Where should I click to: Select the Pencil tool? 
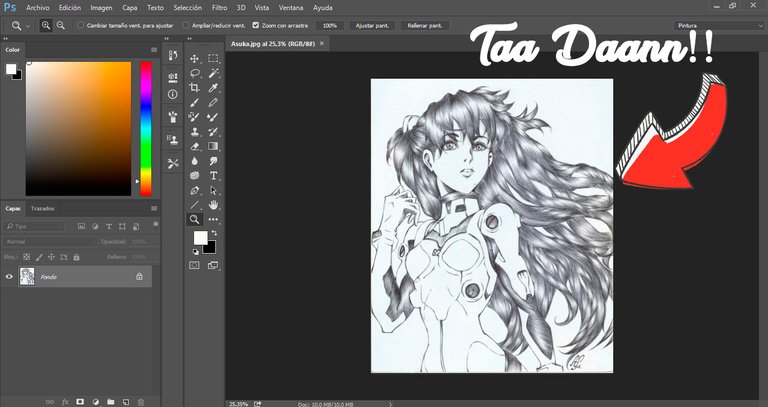pyautogui.click(x=213, y=102)
